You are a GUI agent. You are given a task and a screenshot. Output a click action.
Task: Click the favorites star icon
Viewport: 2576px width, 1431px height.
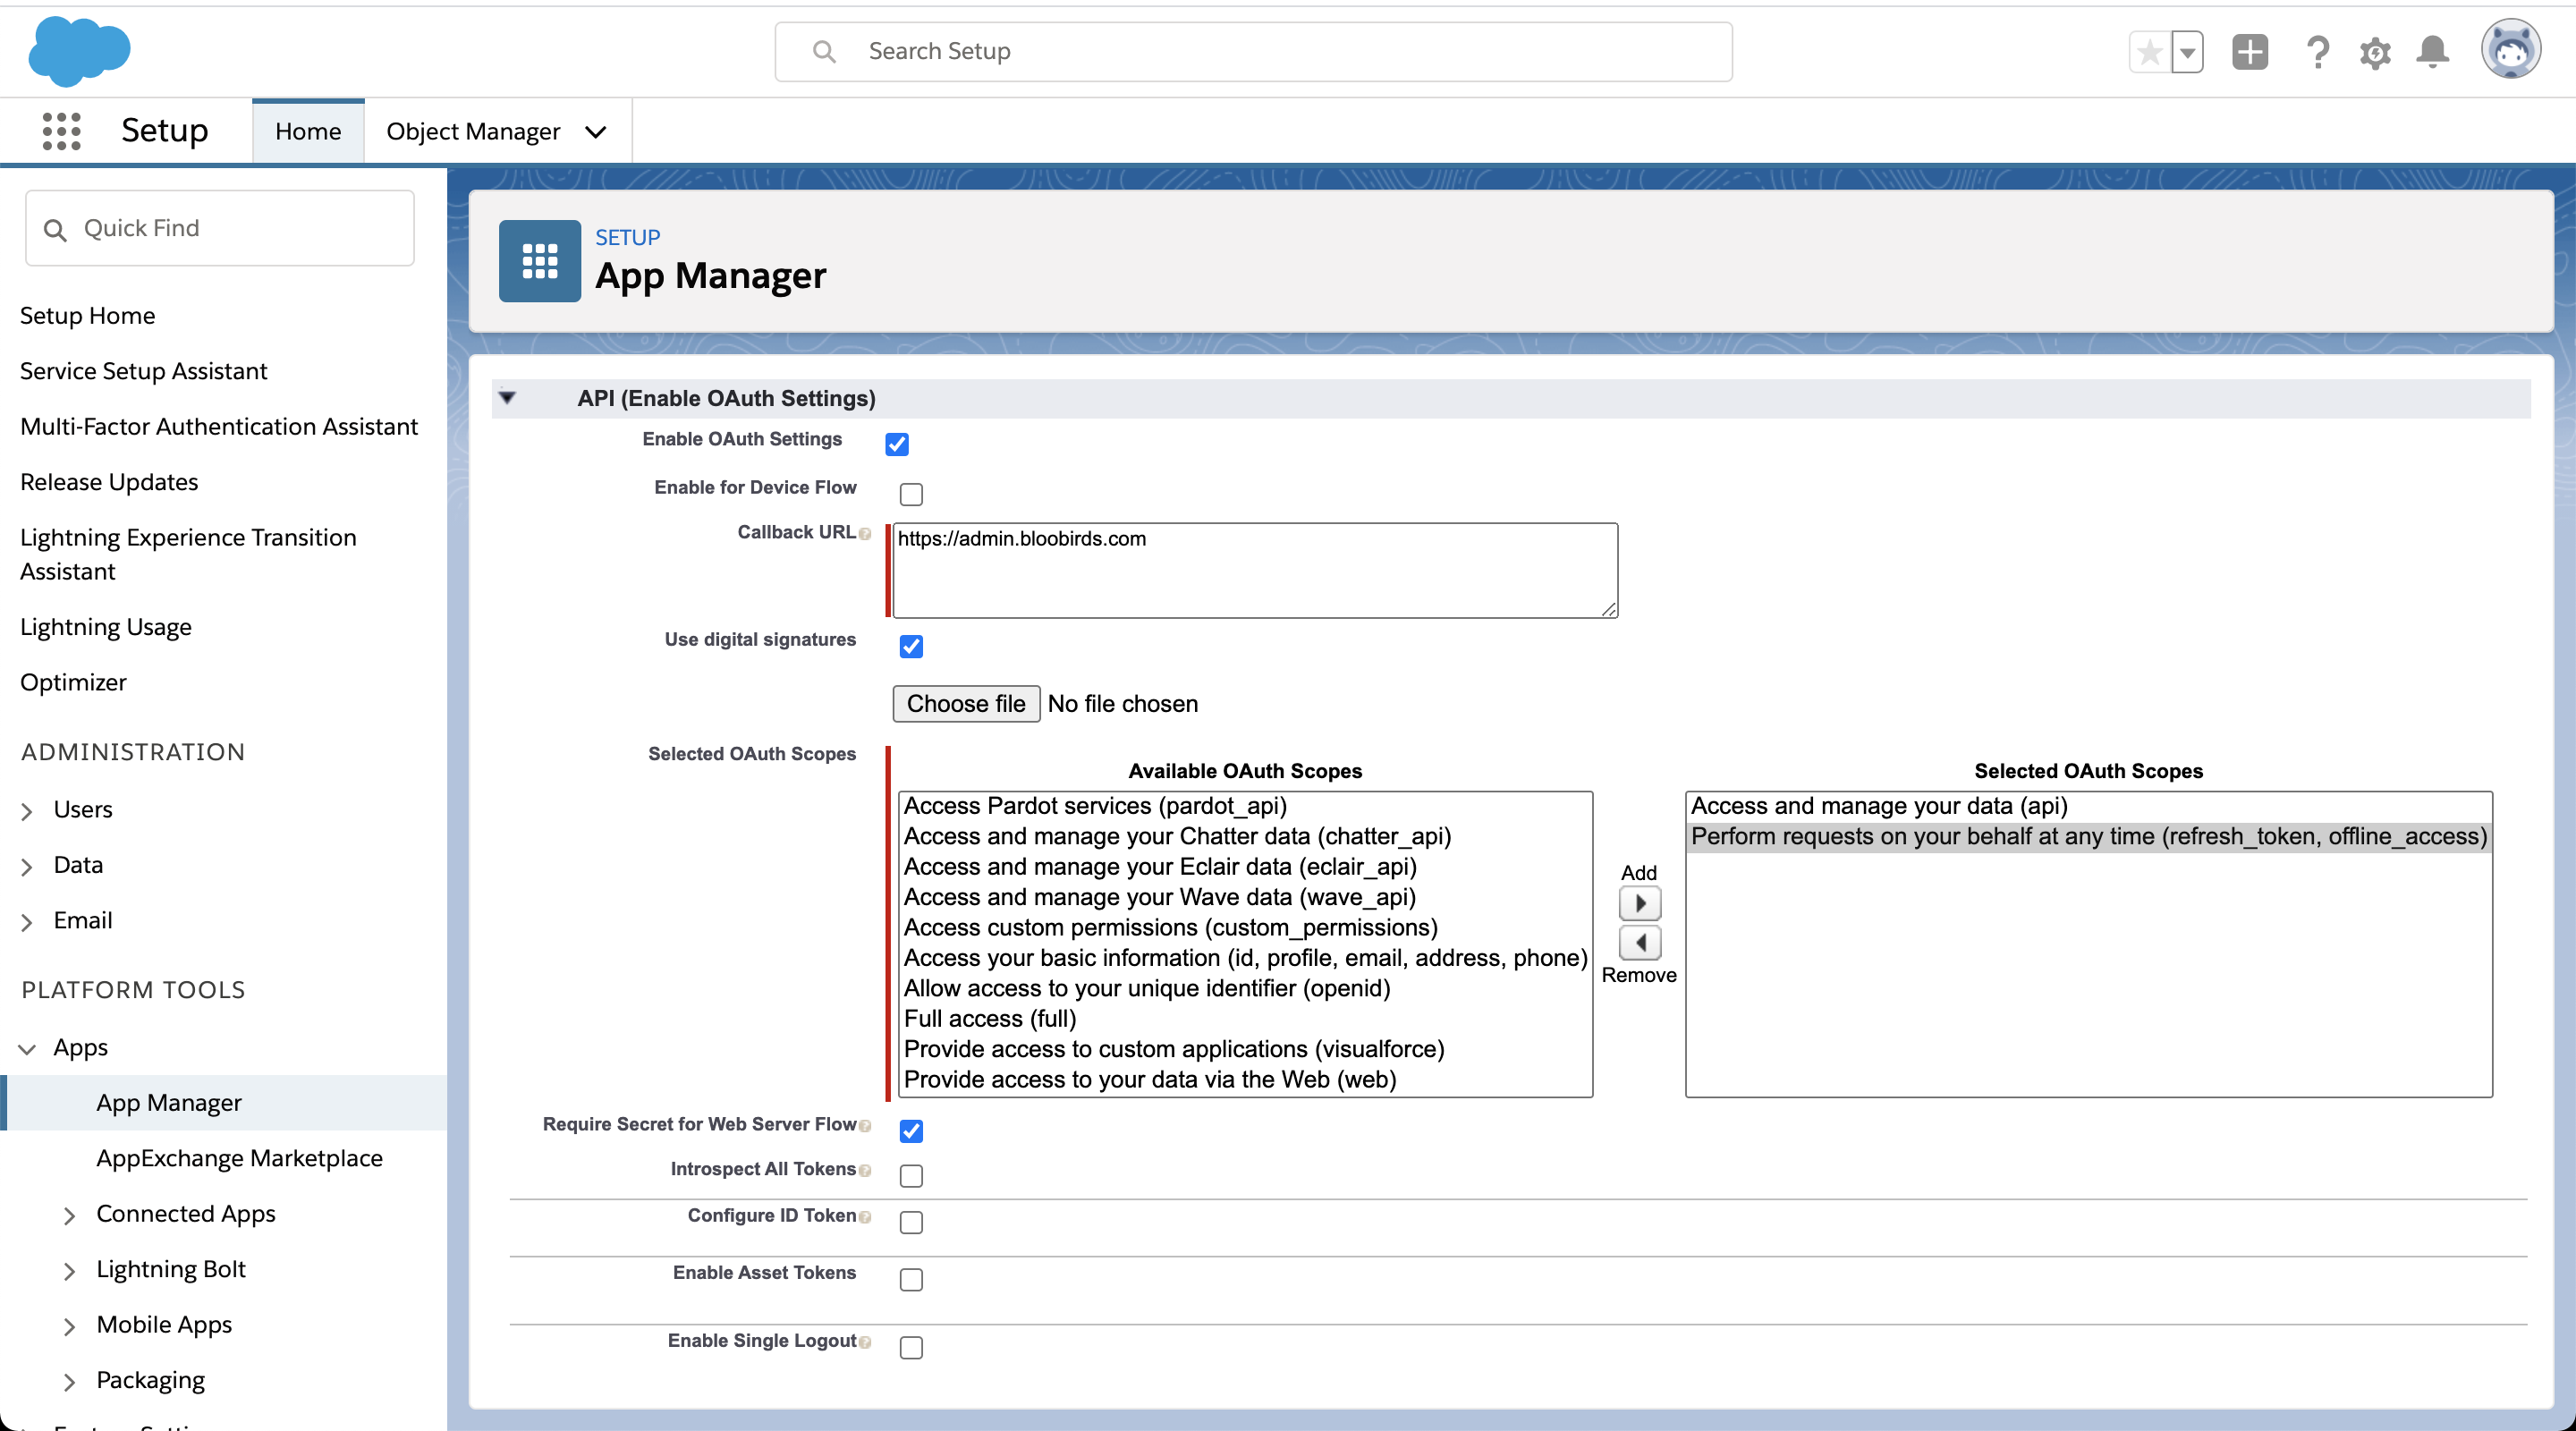tap(2149, 52)
